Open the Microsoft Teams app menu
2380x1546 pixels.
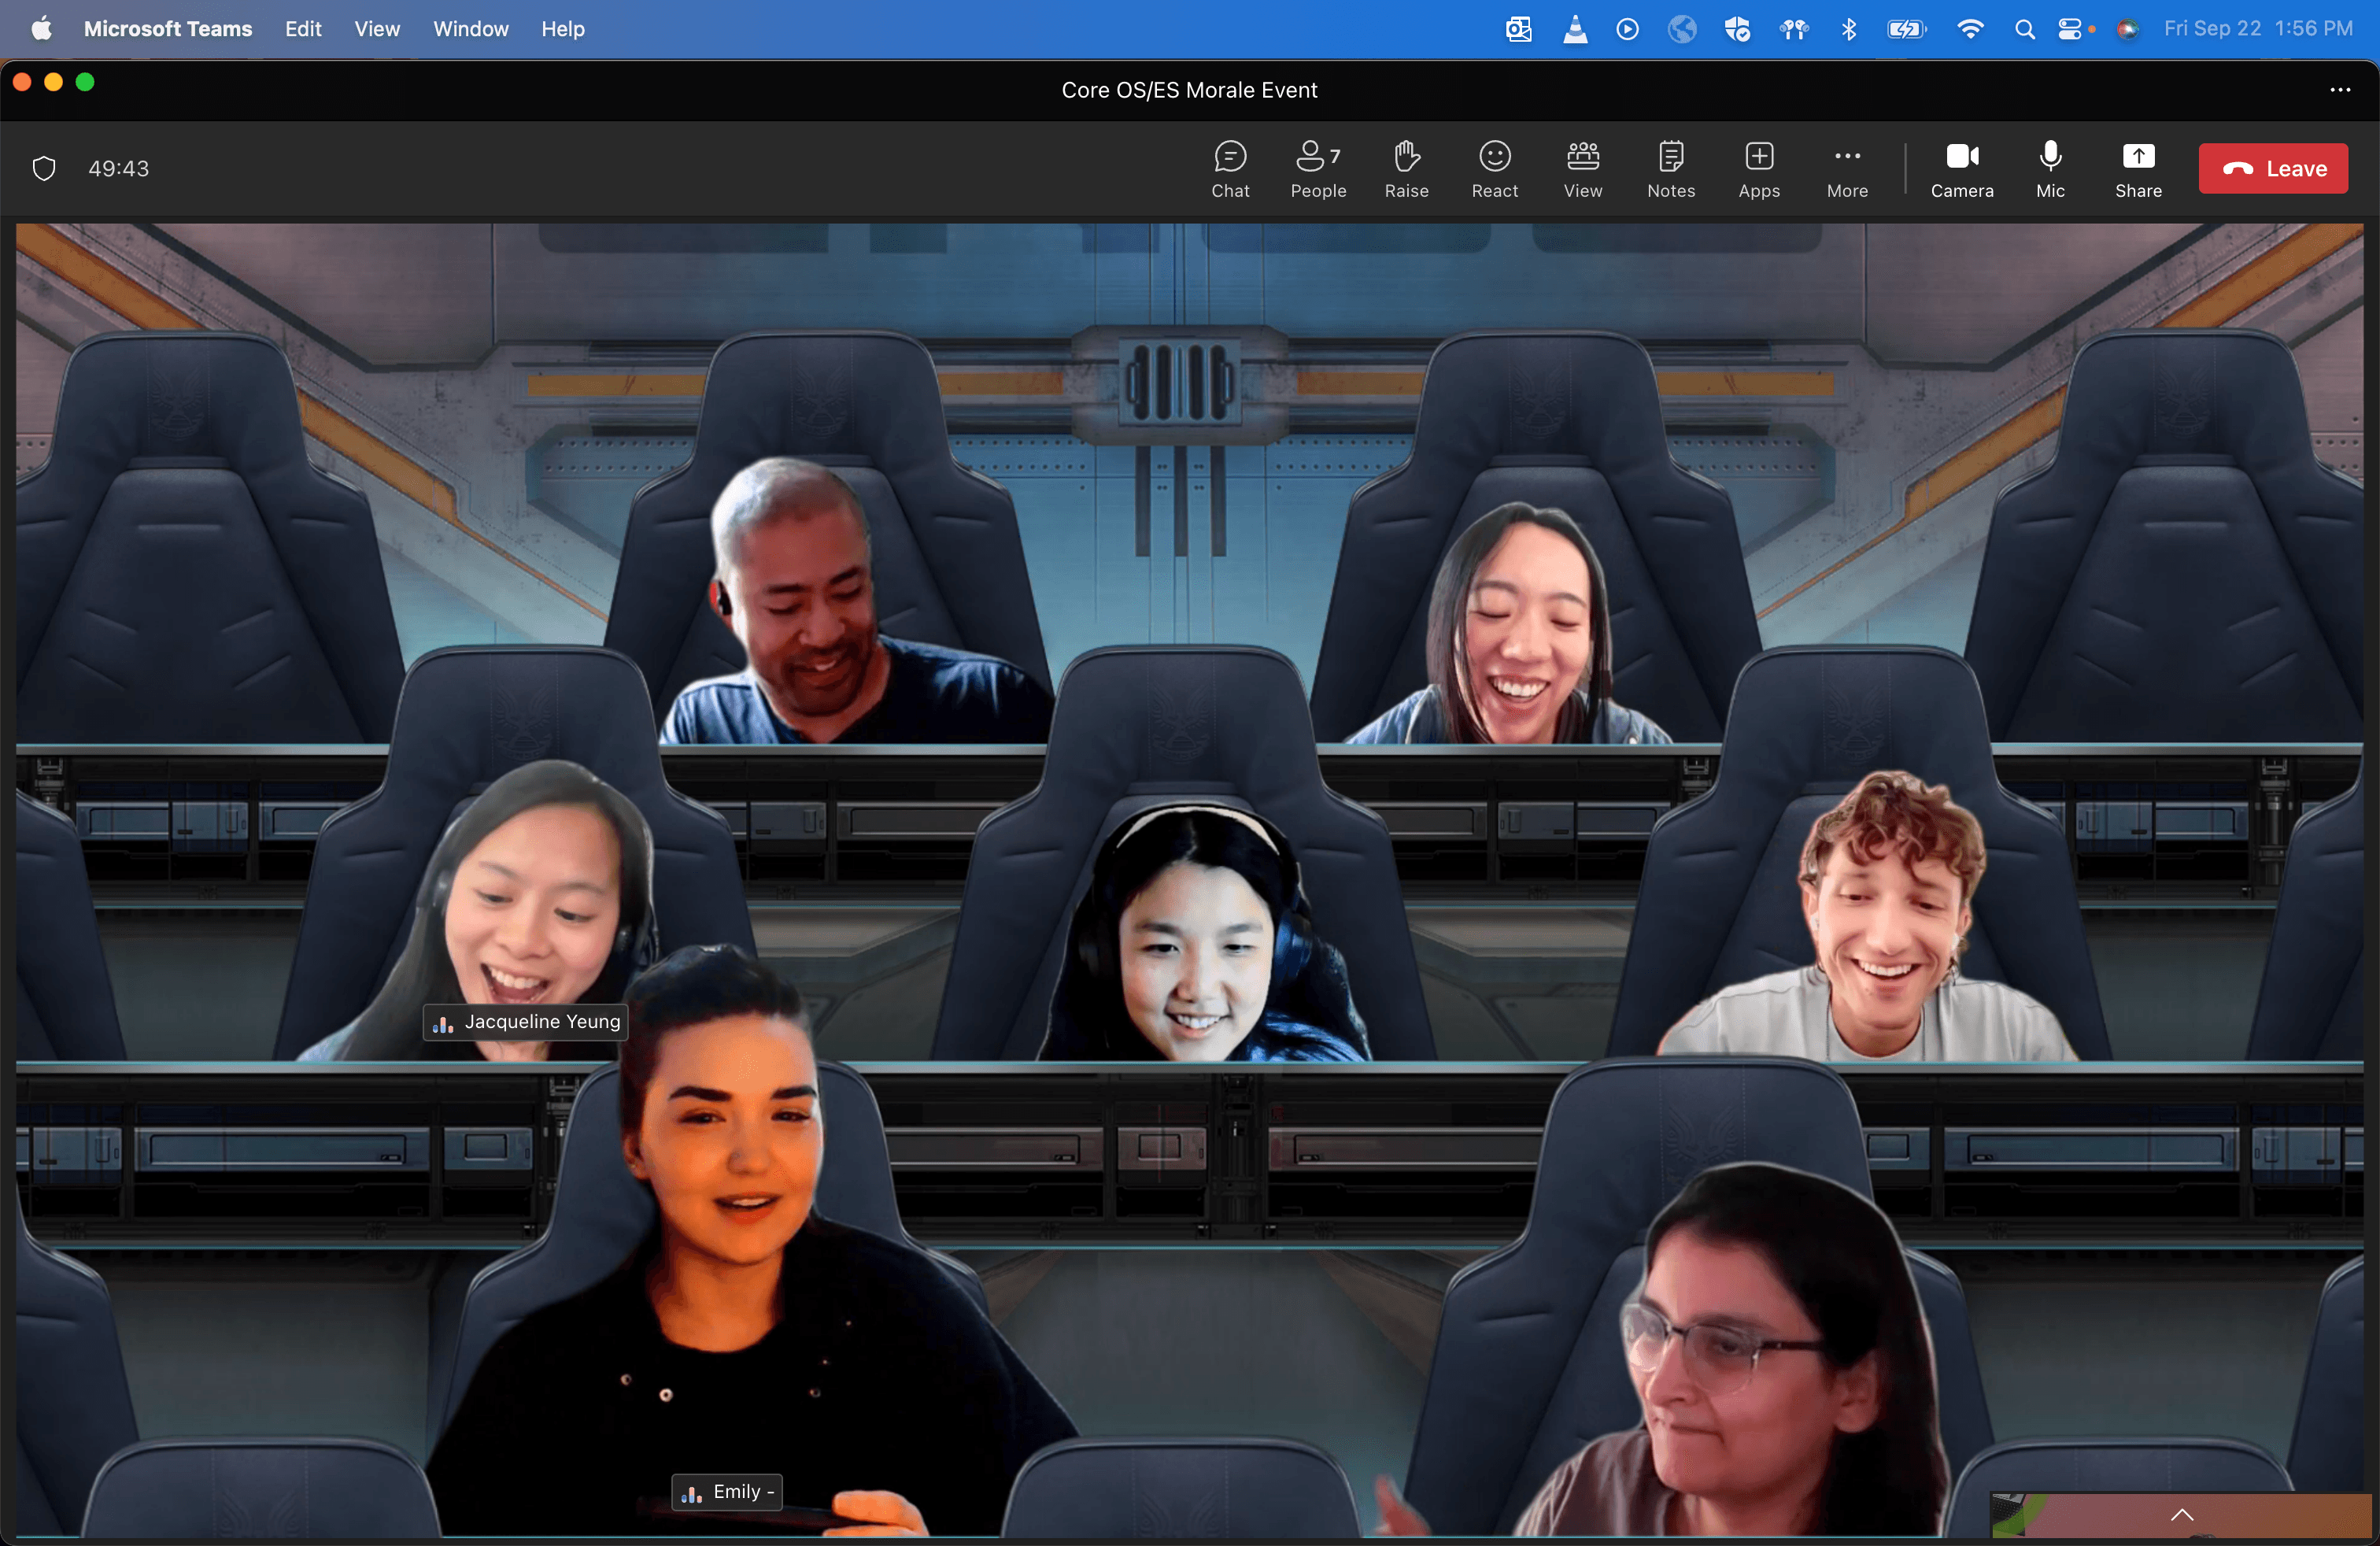(x=168, y=29)
